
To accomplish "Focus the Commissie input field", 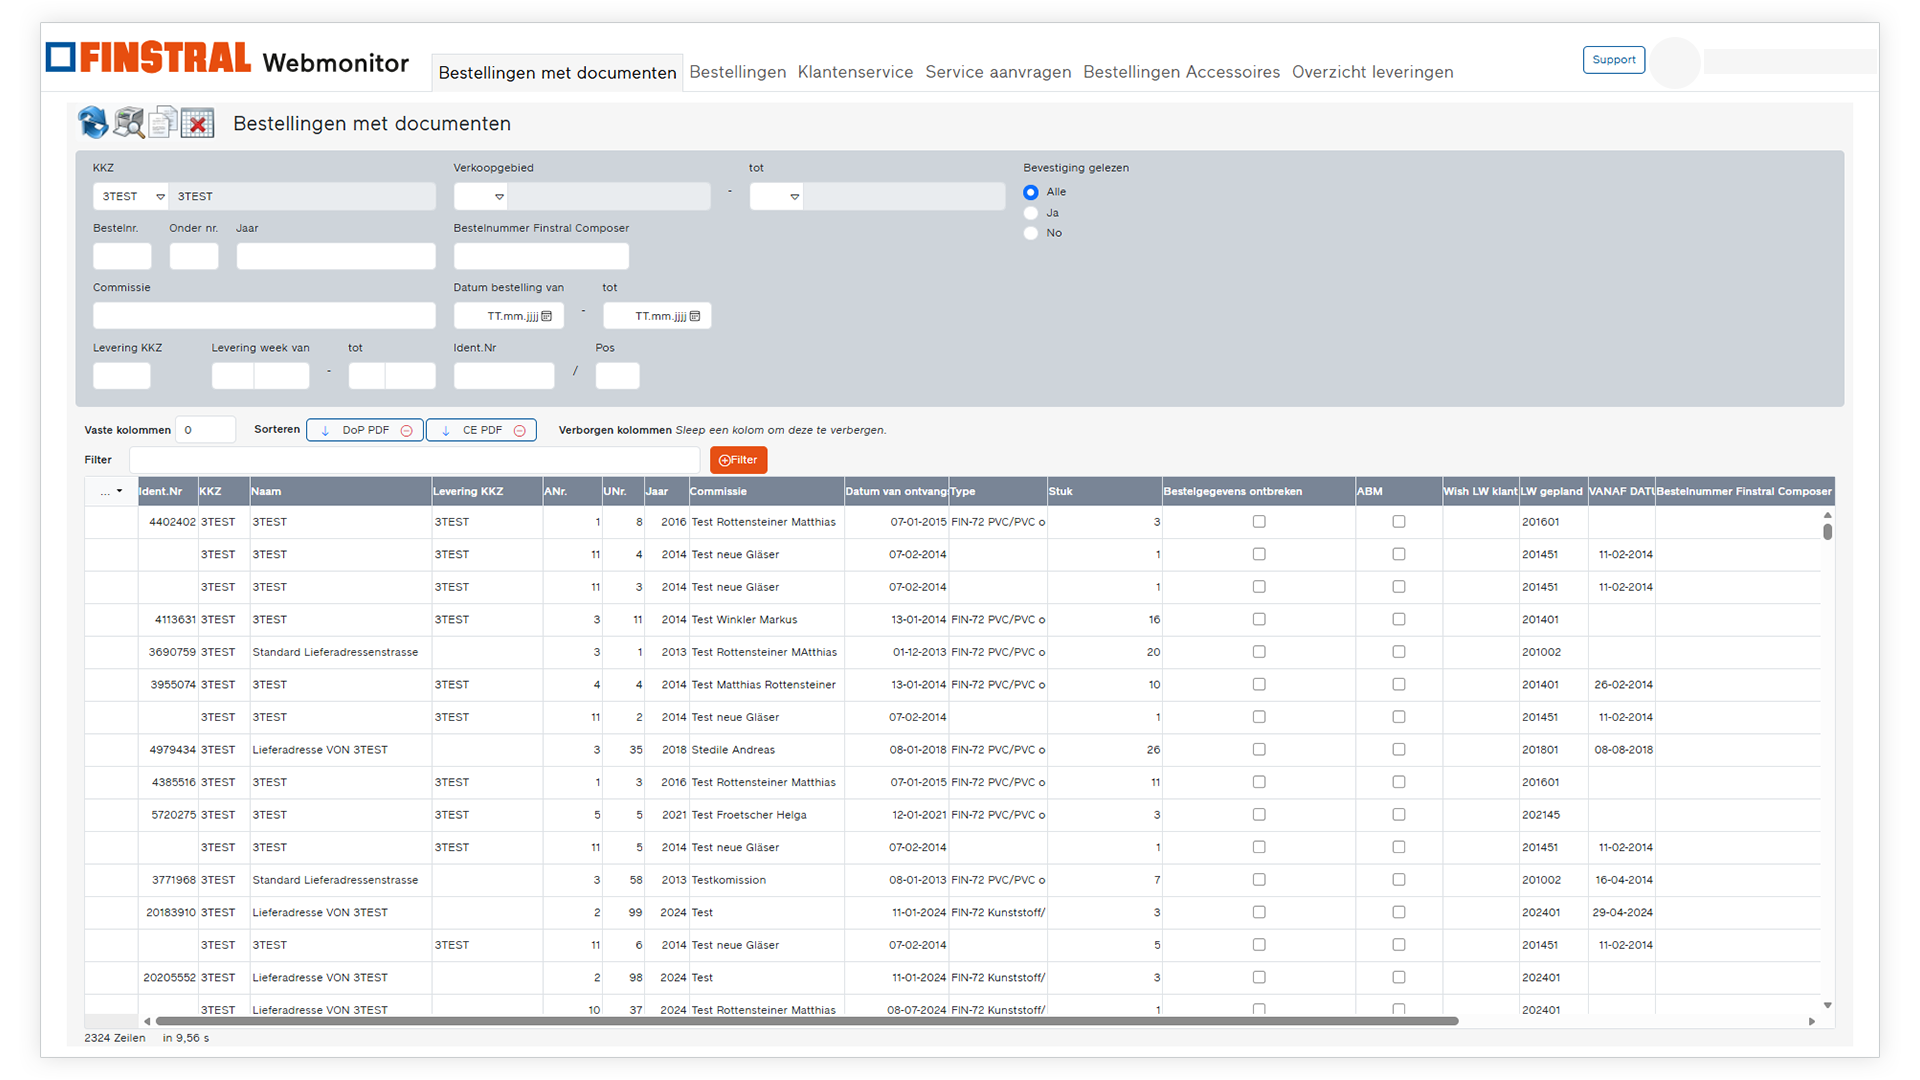I will click(264, 316).
